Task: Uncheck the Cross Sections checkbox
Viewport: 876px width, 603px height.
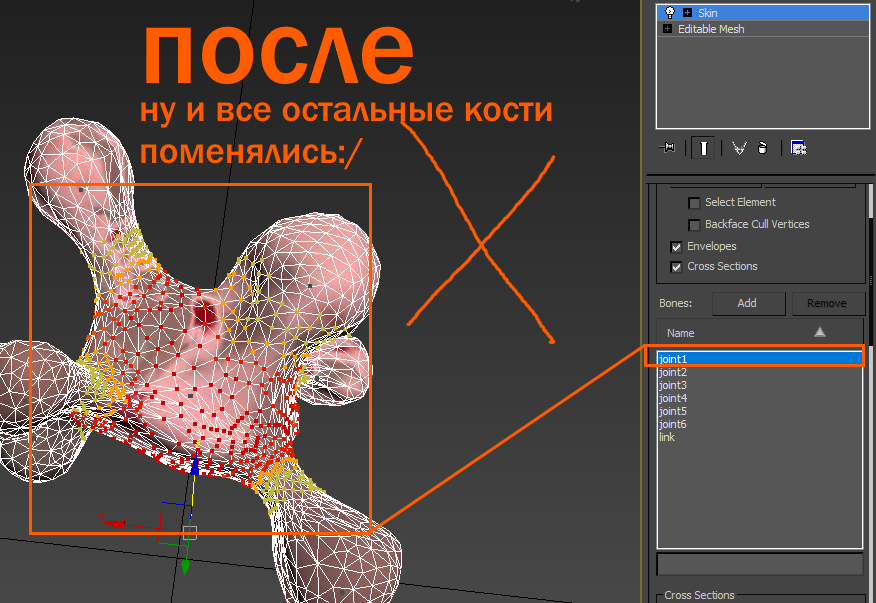Action: pos(676,266)
